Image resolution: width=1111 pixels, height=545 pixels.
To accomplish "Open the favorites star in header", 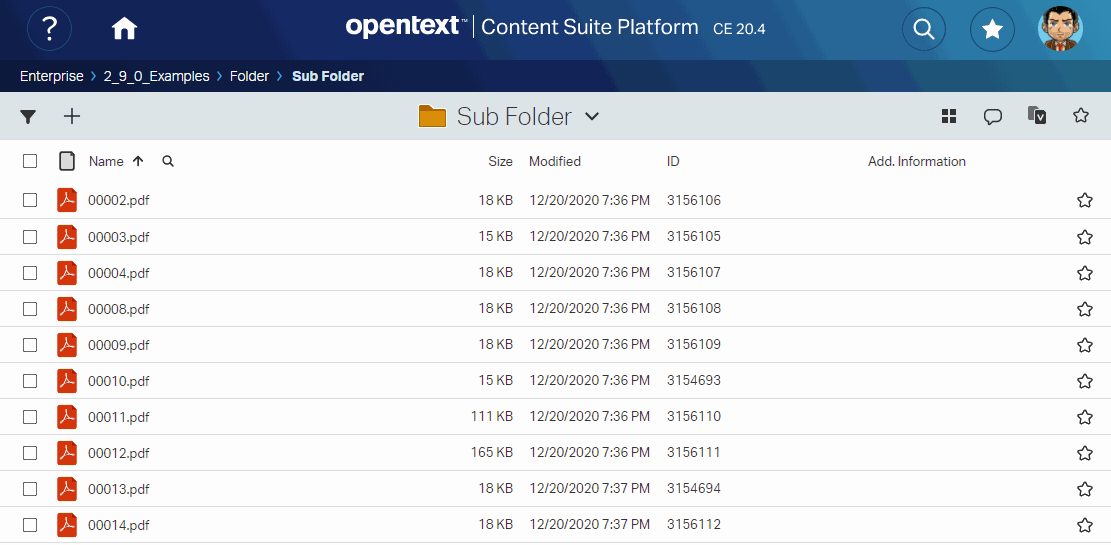I will (991, 29).
